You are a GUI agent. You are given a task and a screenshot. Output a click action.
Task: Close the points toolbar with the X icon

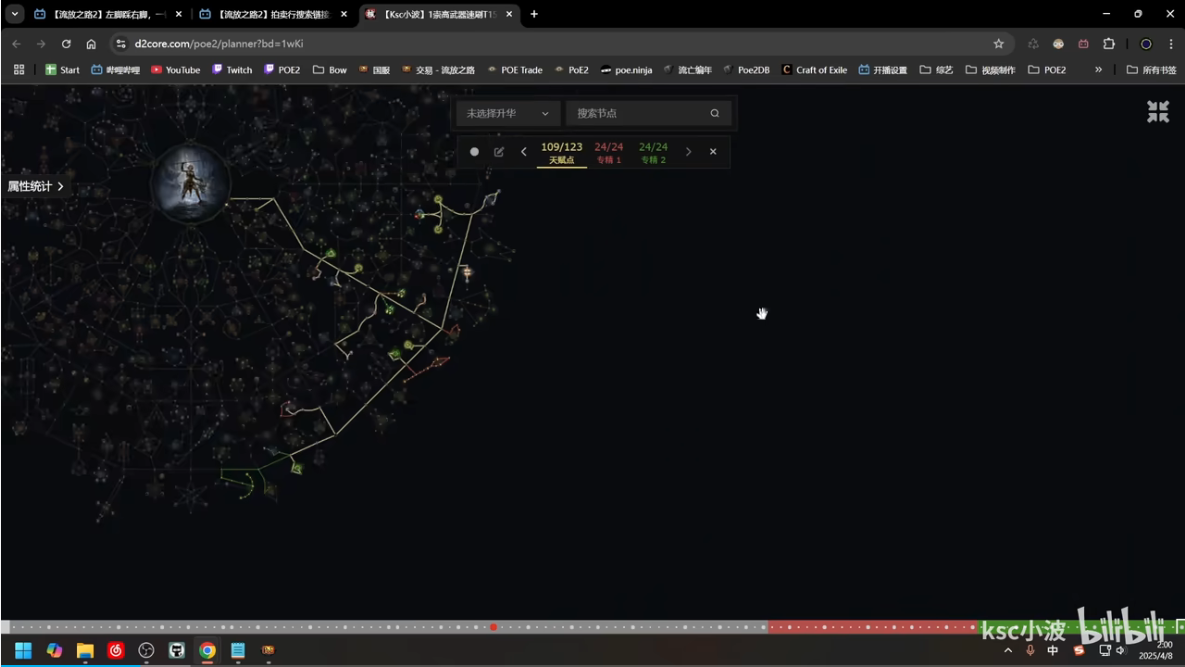tap(713, 152)
